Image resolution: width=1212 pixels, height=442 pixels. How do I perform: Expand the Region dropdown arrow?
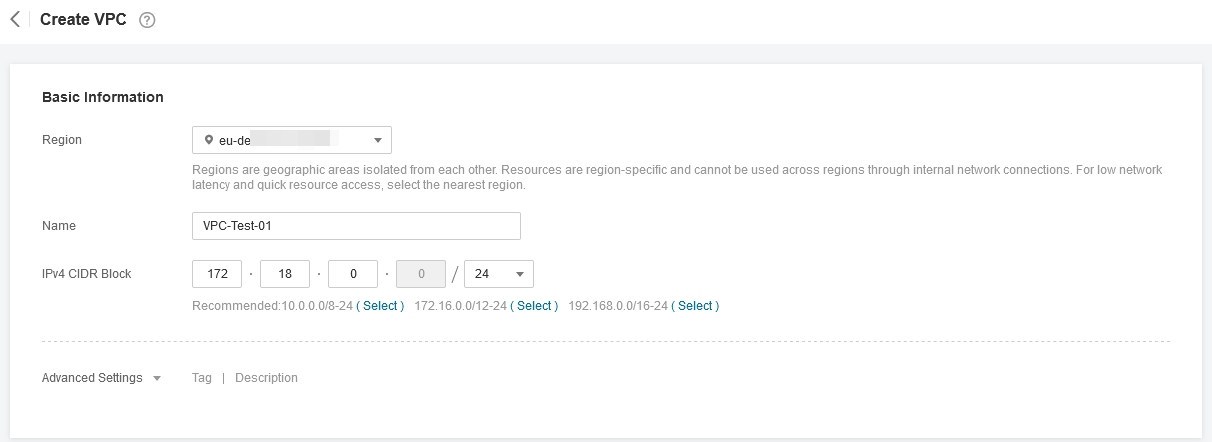click(378, 140)
